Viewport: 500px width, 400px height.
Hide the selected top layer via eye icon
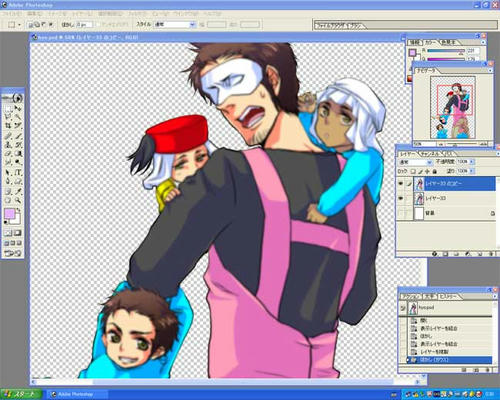(401, 184)
